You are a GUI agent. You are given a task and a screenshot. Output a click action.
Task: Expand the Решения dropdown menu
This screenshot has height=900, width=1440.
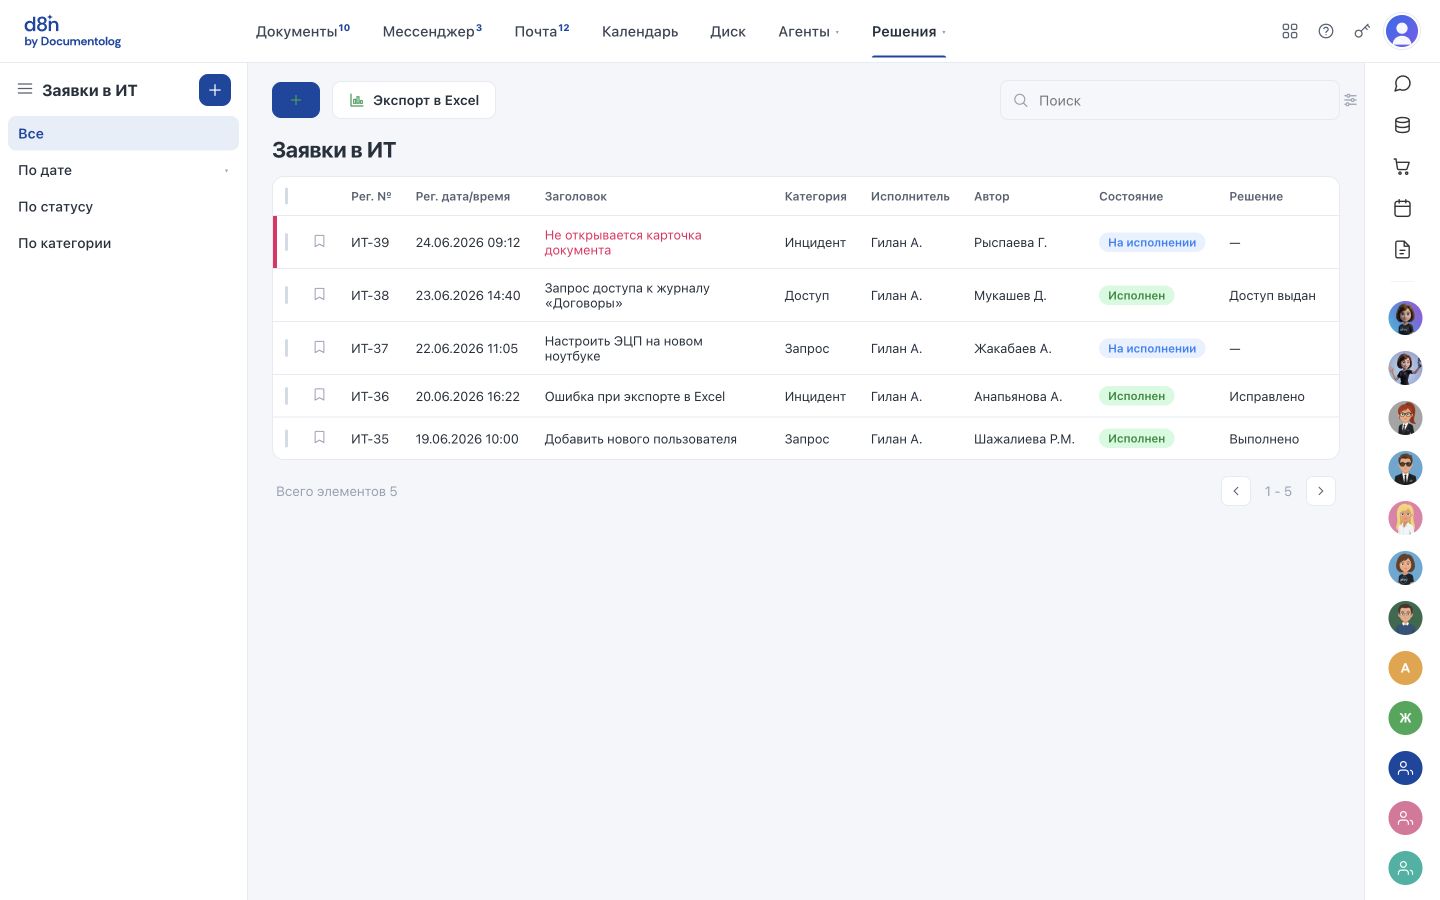[x=908, y=31]
